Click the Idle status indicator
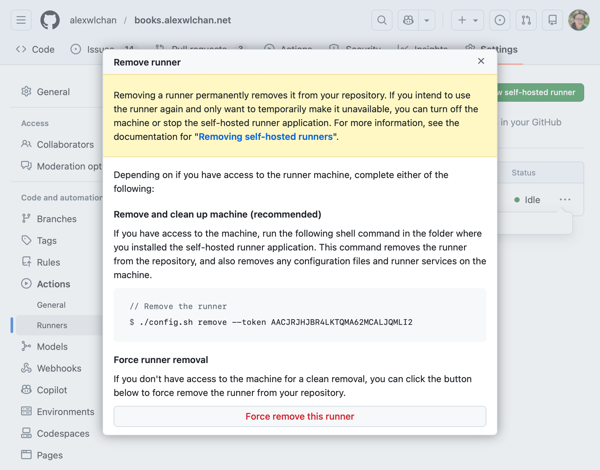This screenshot has height=470, width=600. point(527,200)
